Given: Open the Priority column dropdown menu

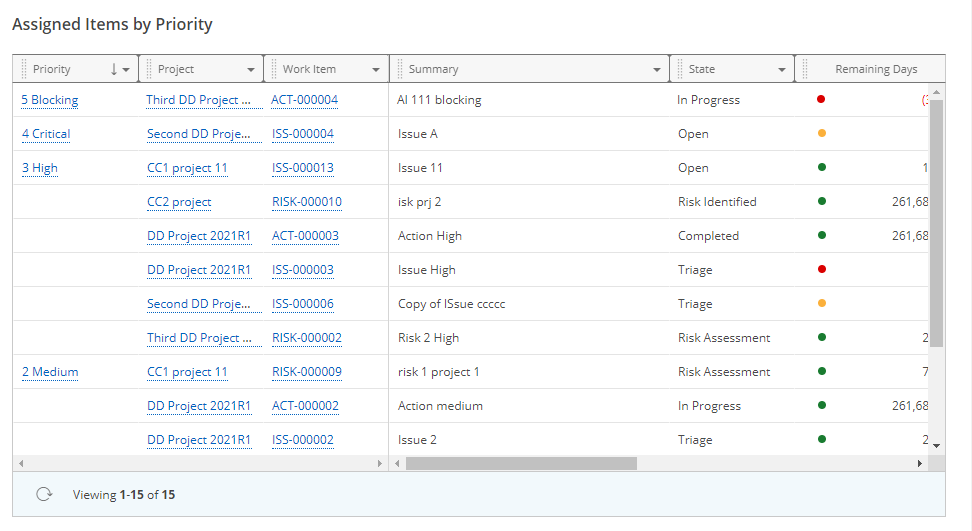Looking at the screenshot, I should pos(126,70).
